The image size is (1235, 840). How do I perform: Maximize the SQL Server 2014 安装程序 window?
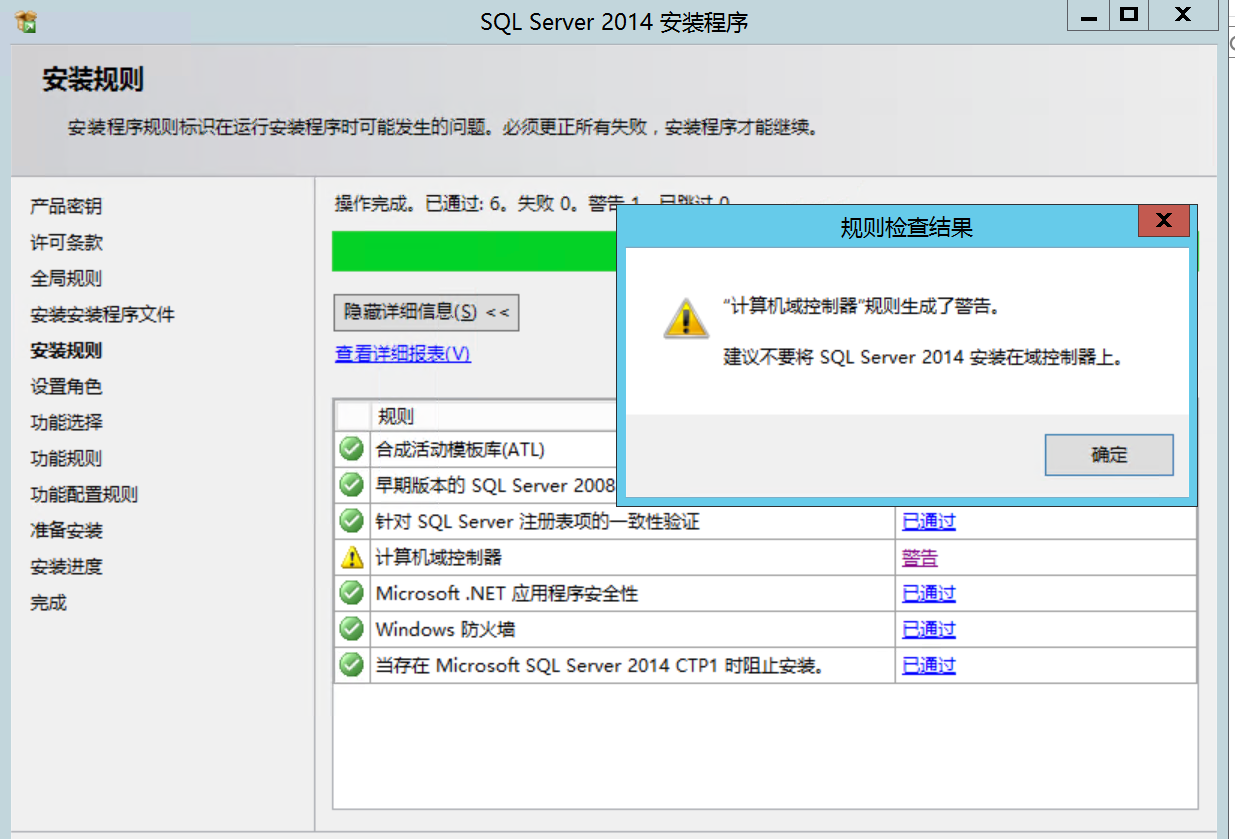point(1129,15)
